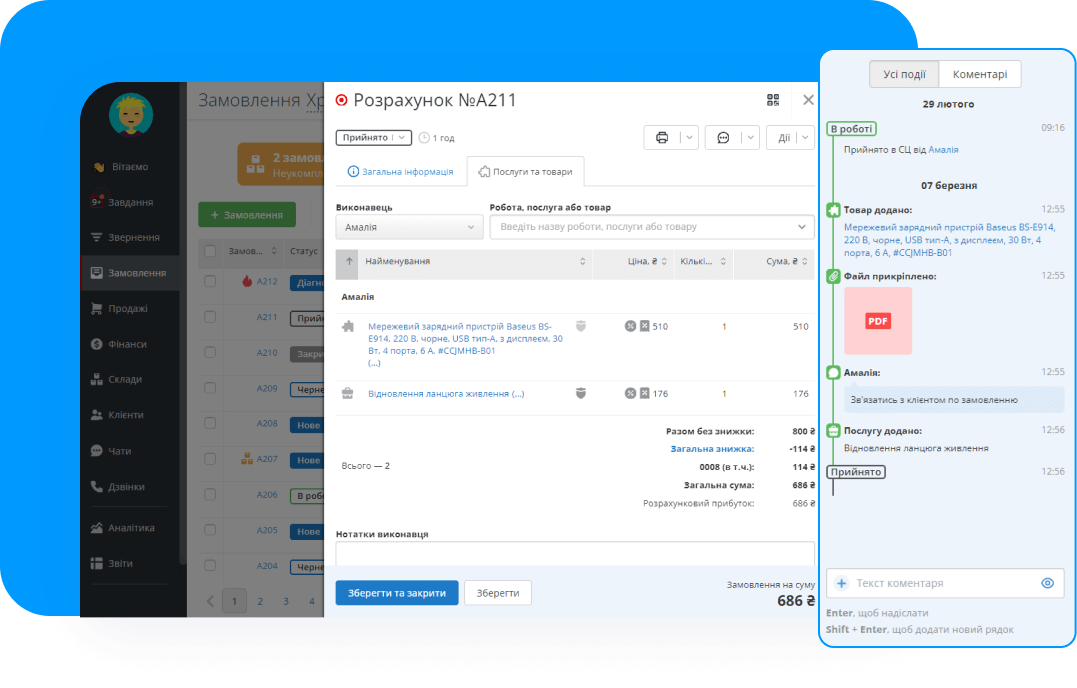The height and width of the screenshot is (688, 1077).
Task: Toggle comment visibility eye icon
Action: 1047,583
